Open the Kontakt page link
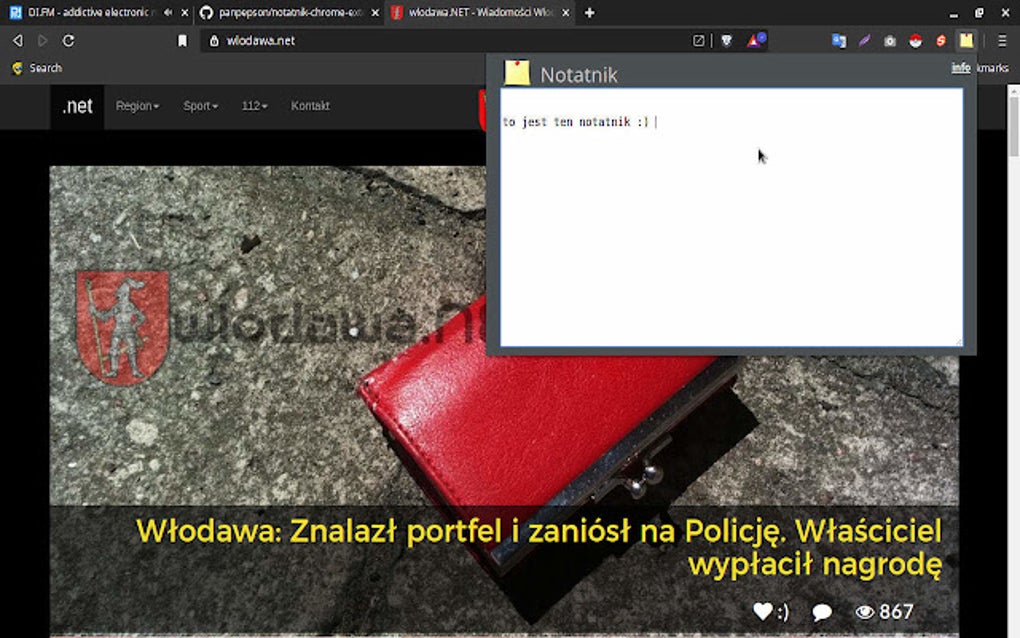The height and width of the screenshot is (638, 1020). point(310,105)
